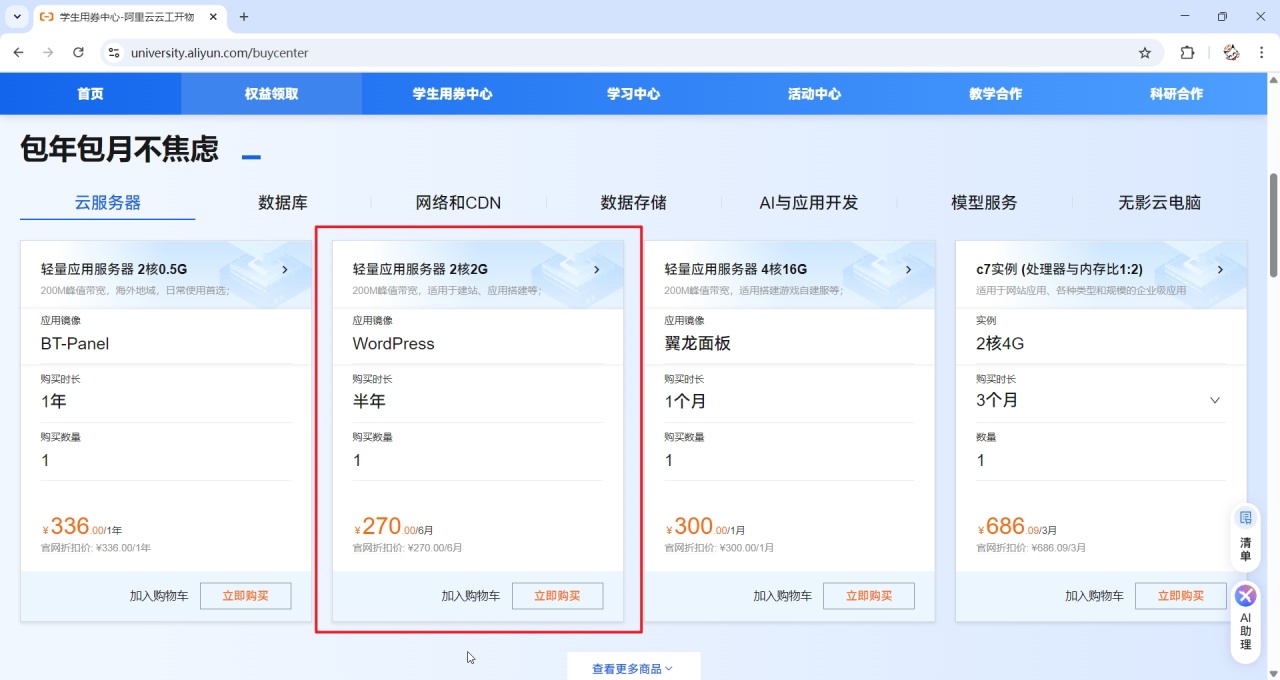
Task: Click the ¥336.00/1年 price
Action: click(x=82, y=527)
